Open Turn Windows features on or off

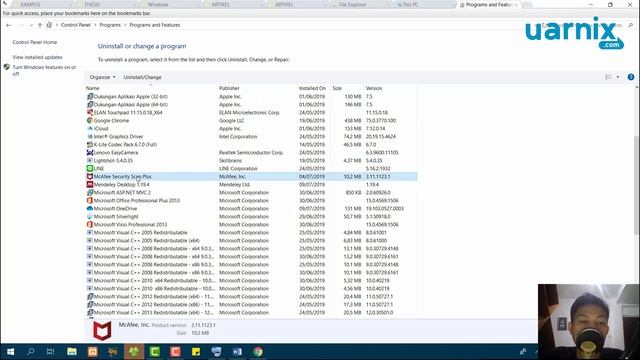[44, 70]
